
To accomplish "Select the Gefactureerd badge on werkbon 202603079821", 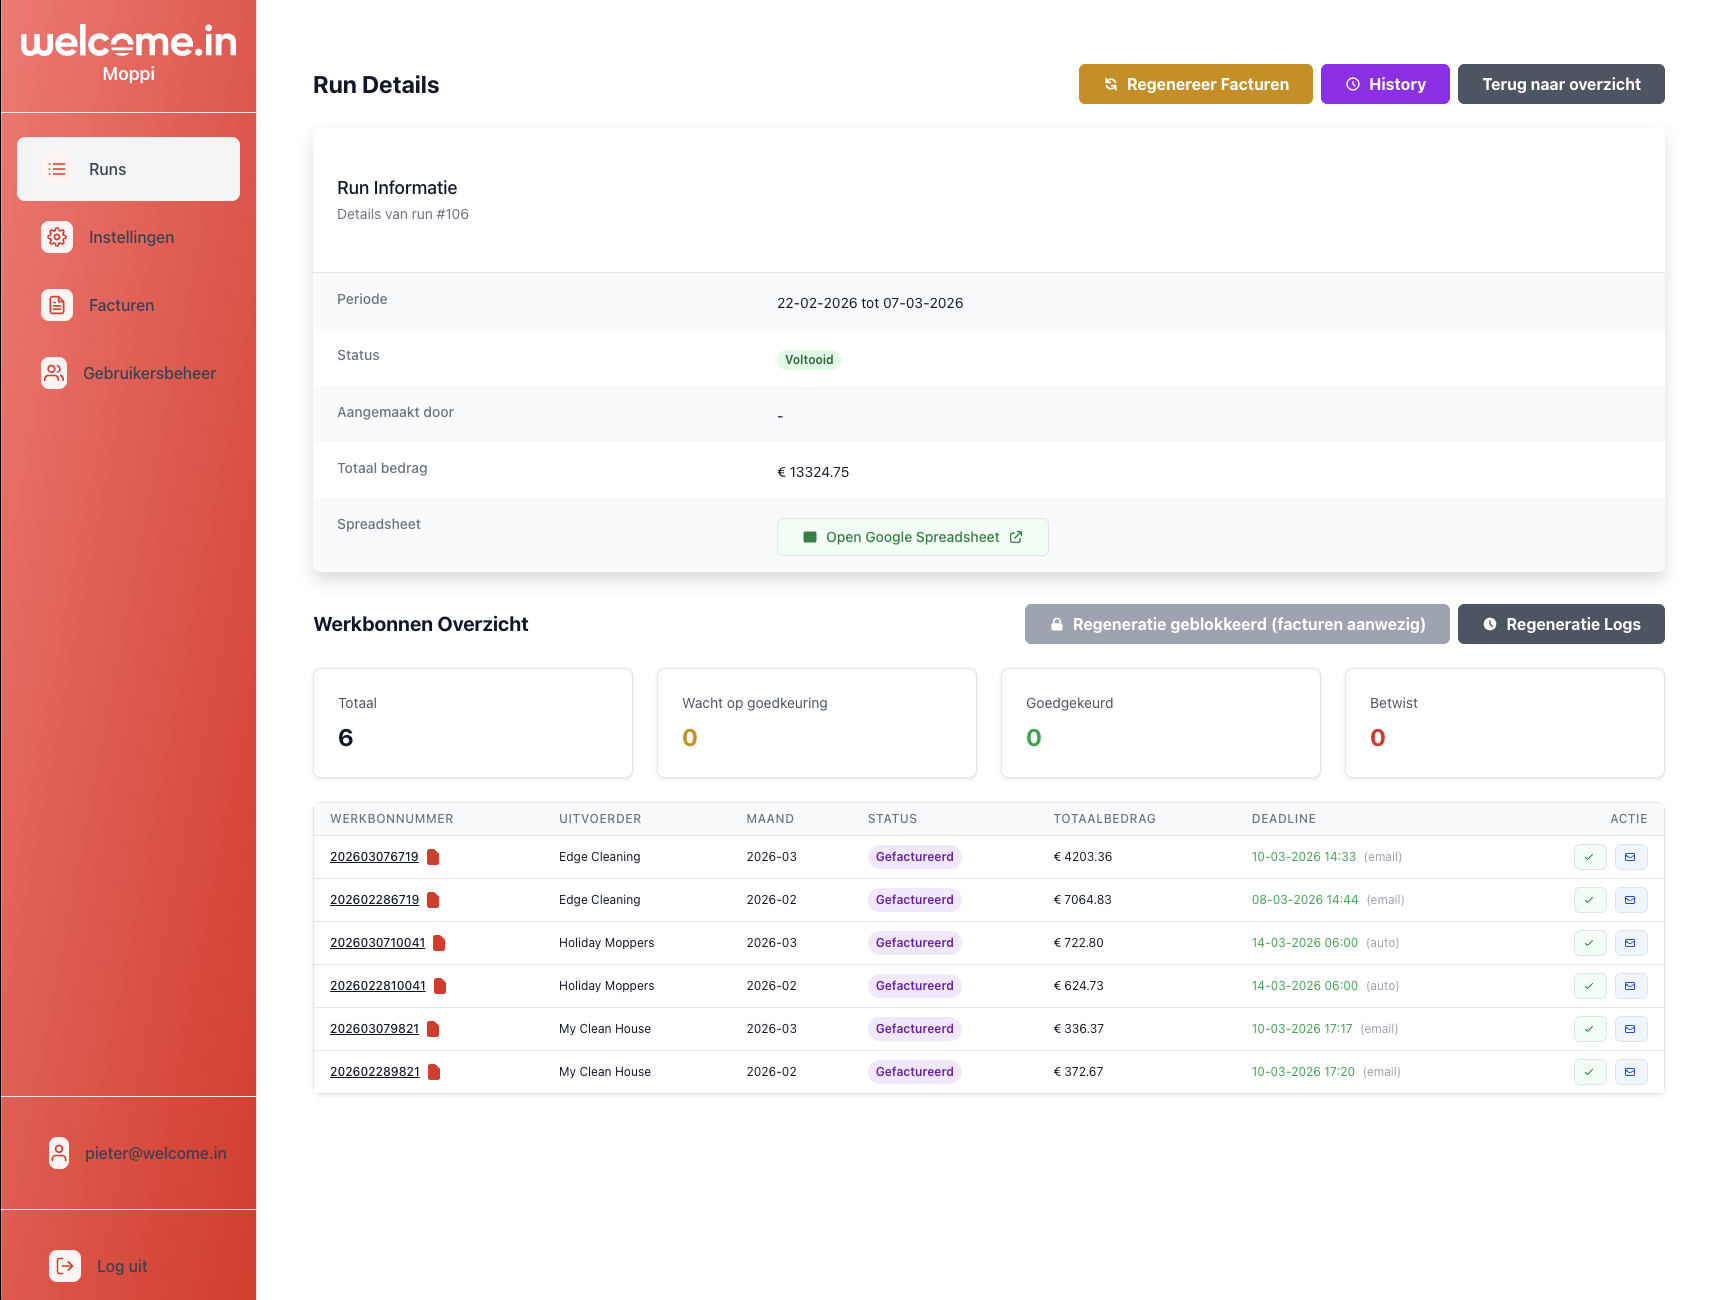I will 914,1028.
